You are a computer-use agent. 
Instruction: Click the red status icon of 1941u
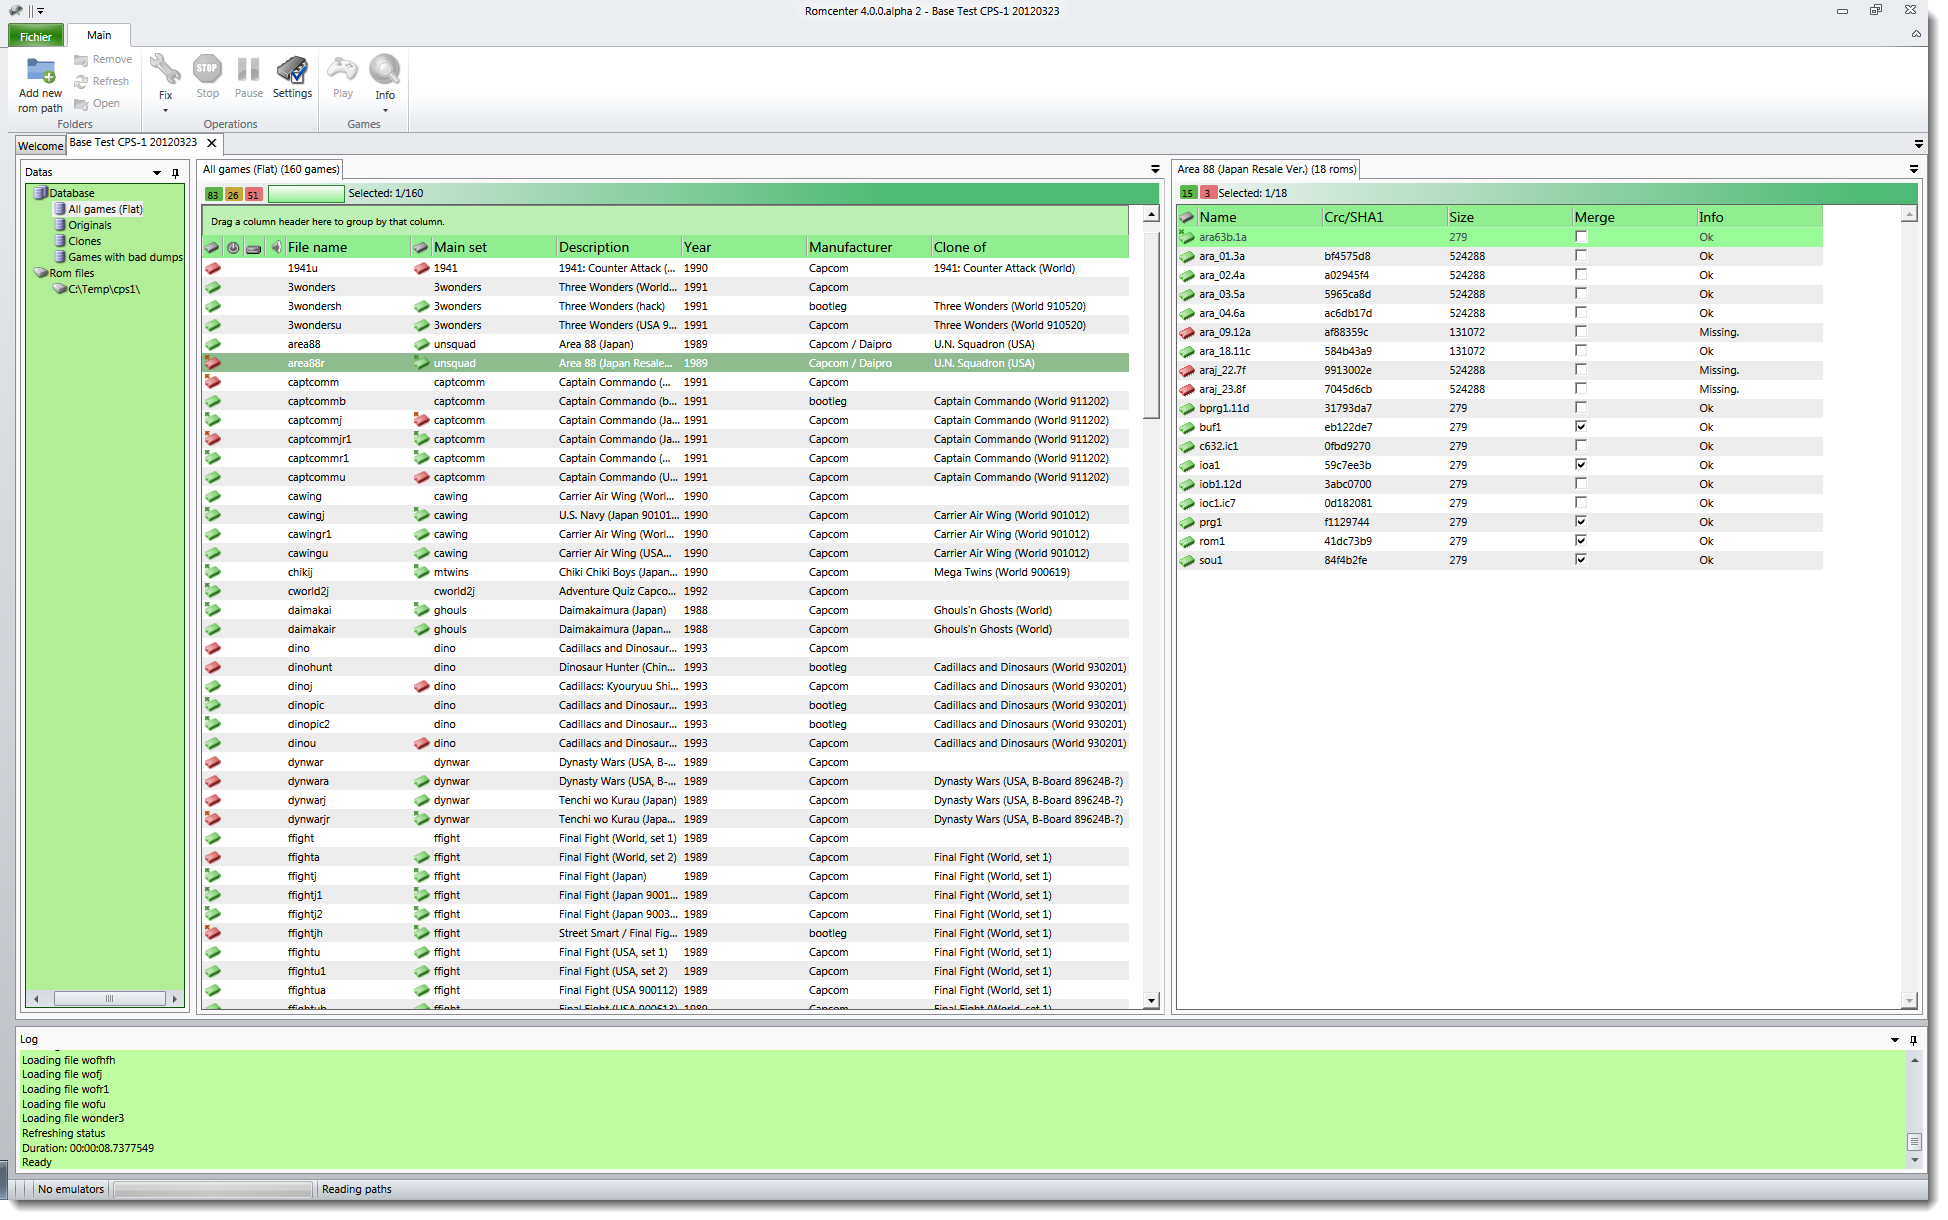click(213, 268)
